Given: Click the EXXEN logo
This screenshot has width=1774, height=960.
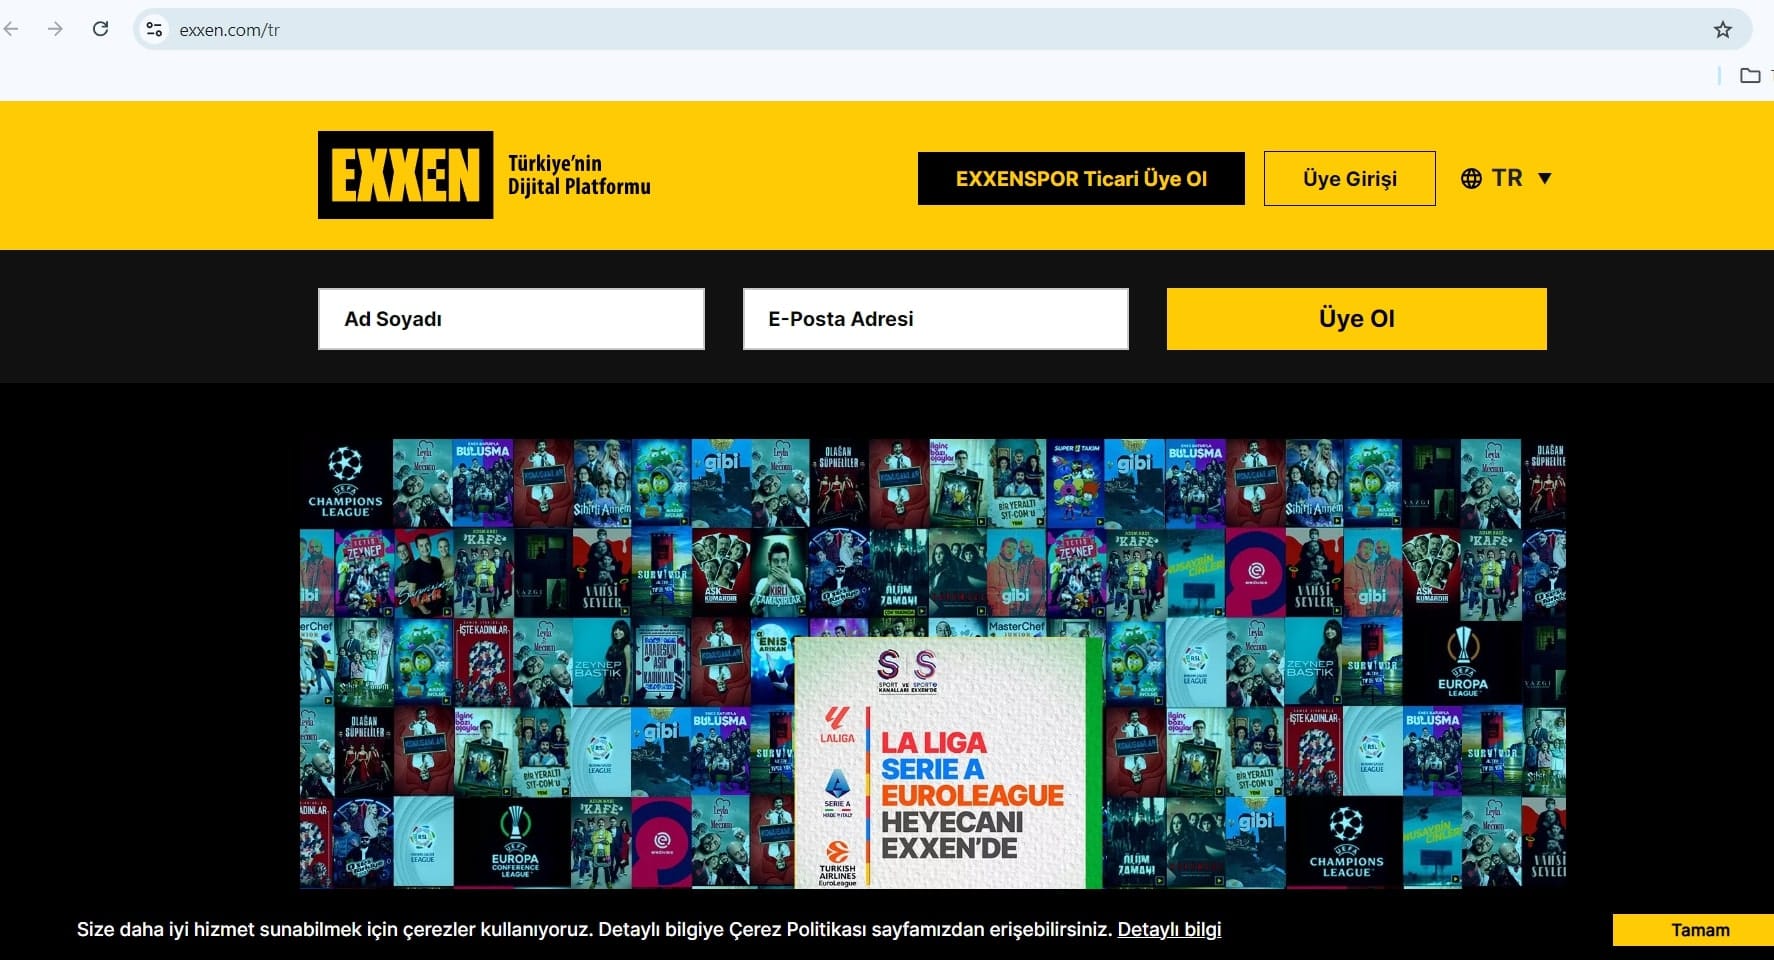Looking at the screenshot, I should click(405, 175).
